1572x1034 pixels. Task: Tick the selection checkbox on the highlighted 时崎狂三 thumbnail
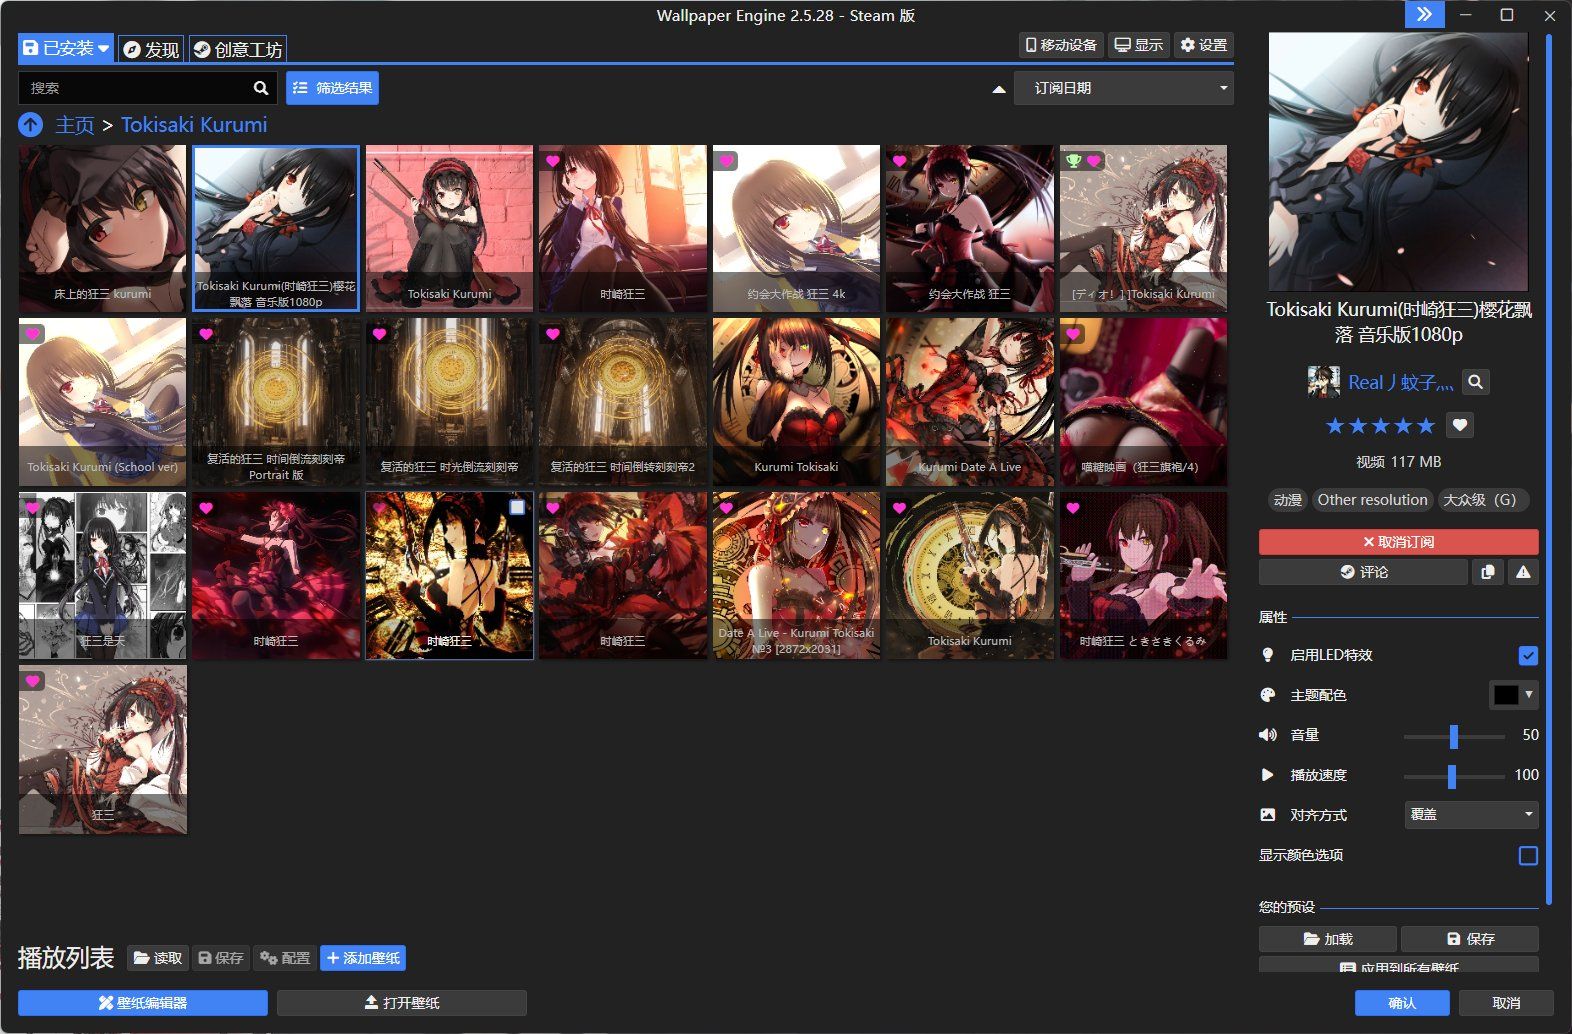pyautogui.click(x=517, y=507)
